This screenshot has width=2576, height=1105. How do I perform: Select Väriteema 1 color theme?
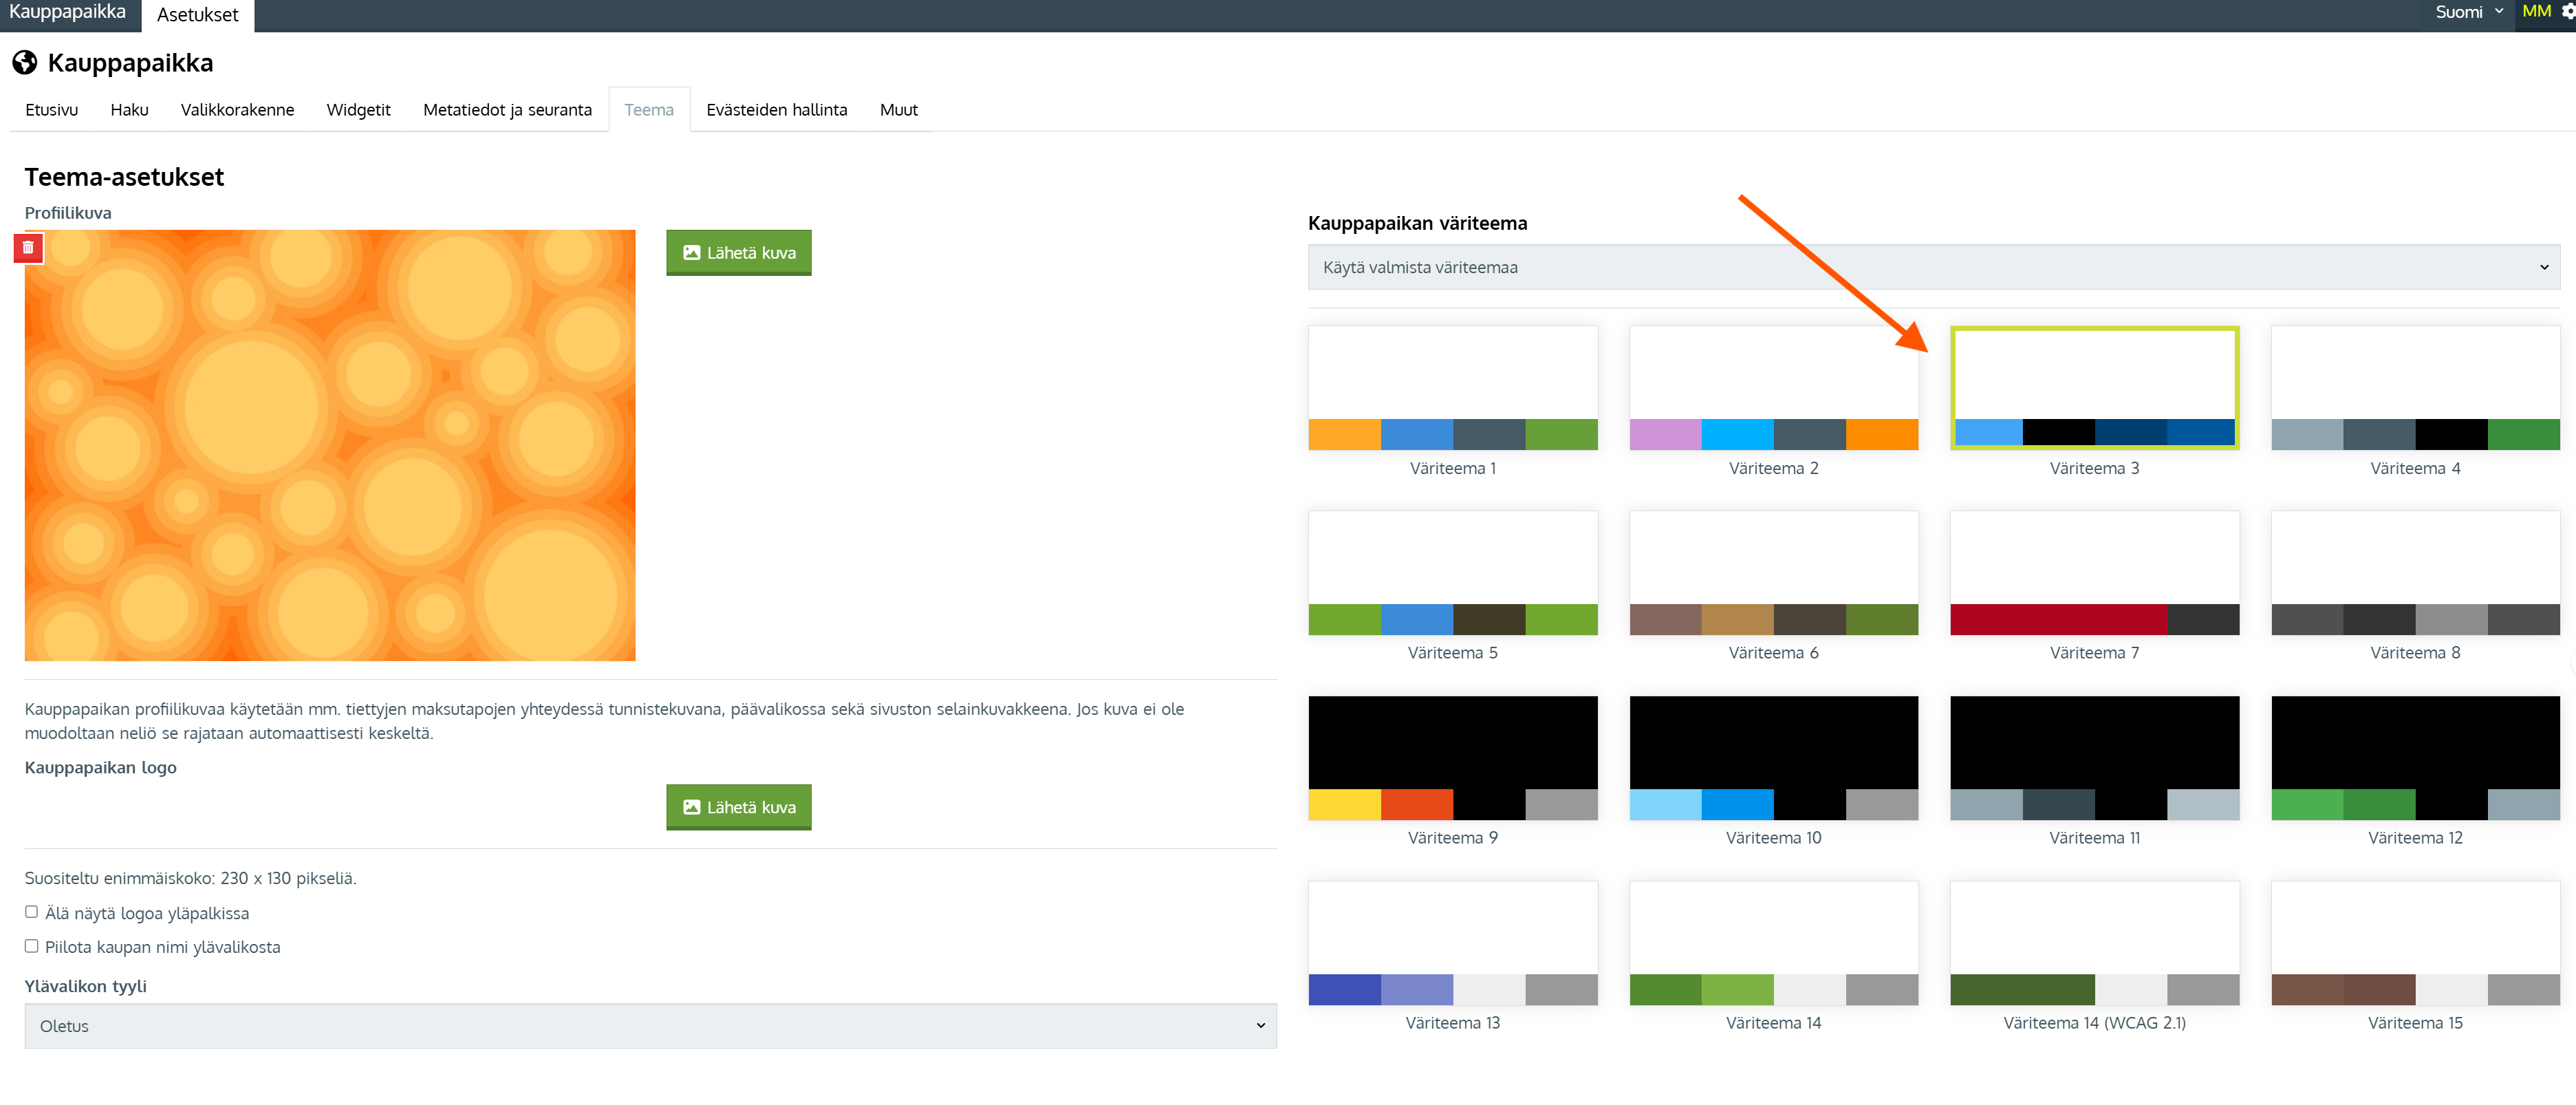1452,388
